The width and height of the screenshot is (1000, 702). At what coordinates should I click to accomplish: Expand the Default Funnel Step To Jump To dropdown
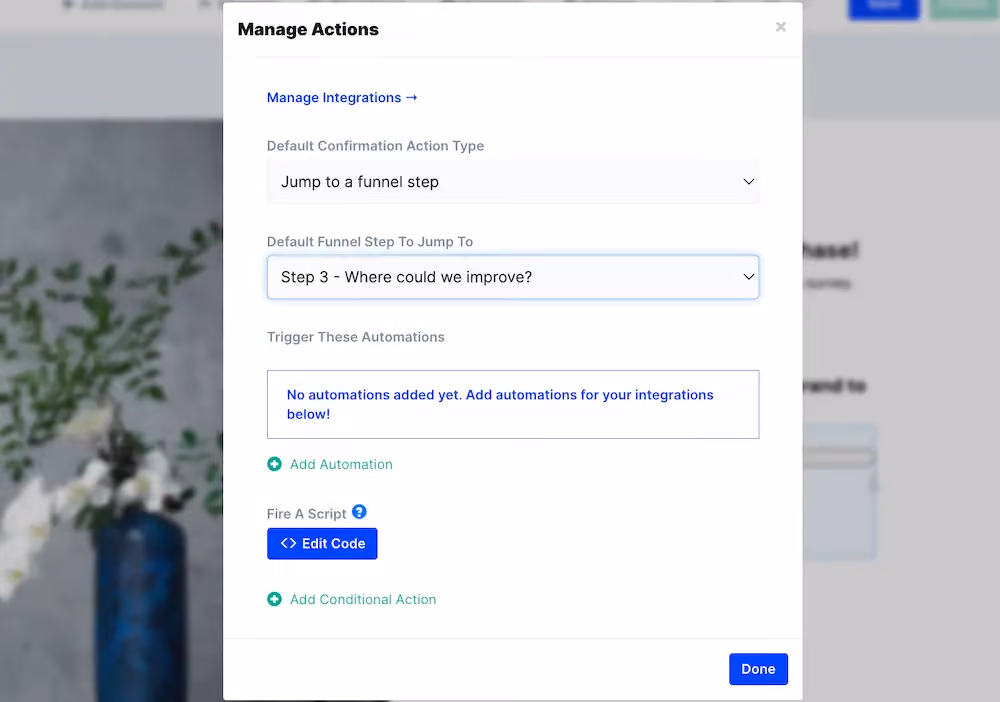pyautogui.click(x=513, y=277)
